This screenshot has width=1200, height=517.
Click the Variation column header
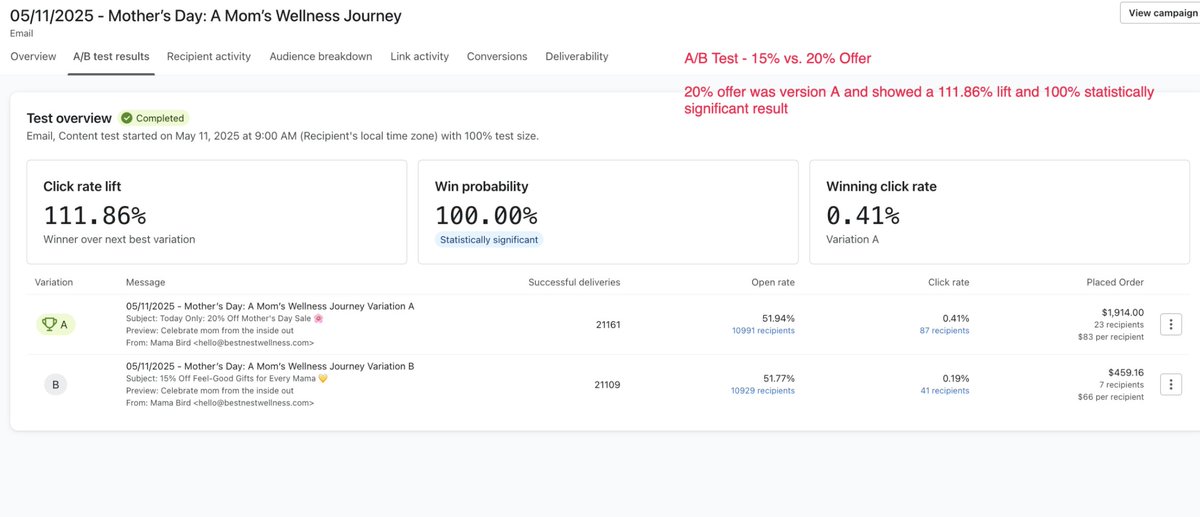click(x=54, y=282)
